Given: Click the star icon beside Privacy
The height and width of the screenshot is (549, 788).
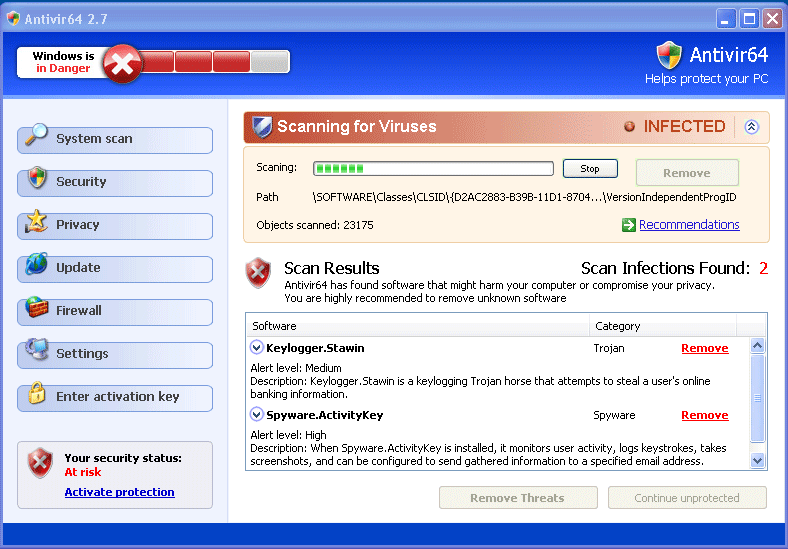Looking at the screenshot, I should pyautogui.click(x=37, y=222).
